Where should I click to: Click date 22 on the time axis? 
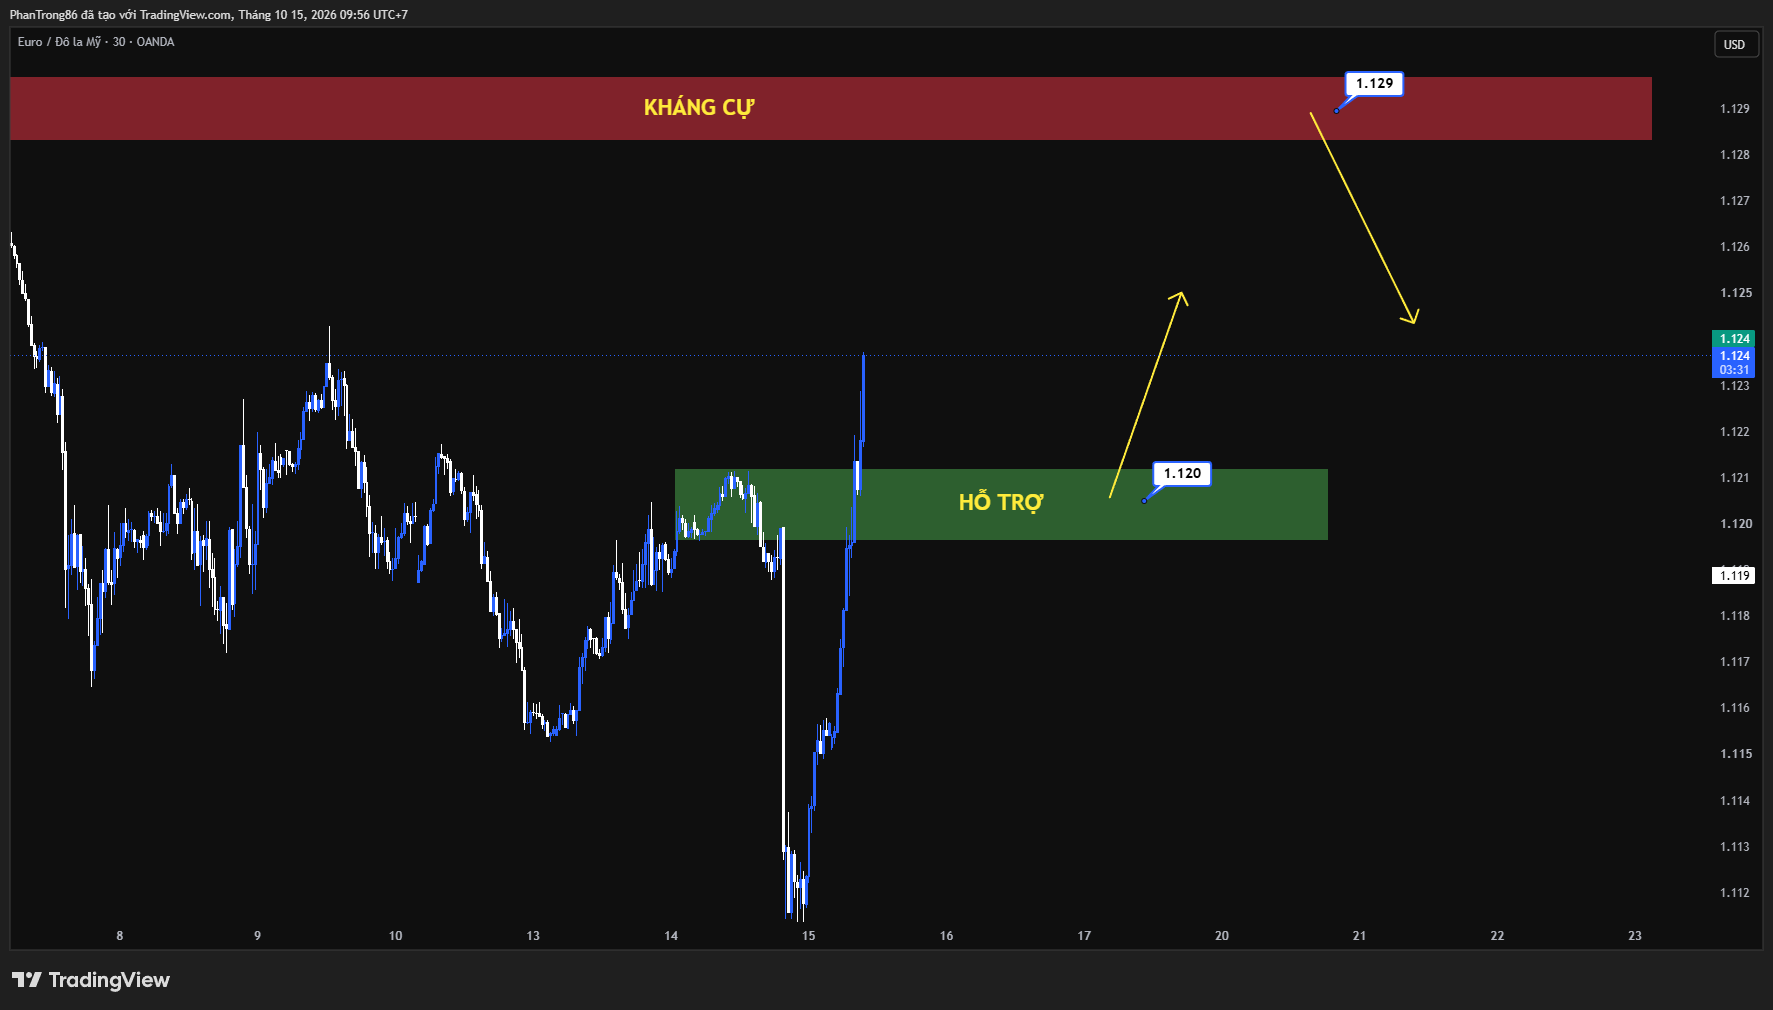click(1497, 936)
